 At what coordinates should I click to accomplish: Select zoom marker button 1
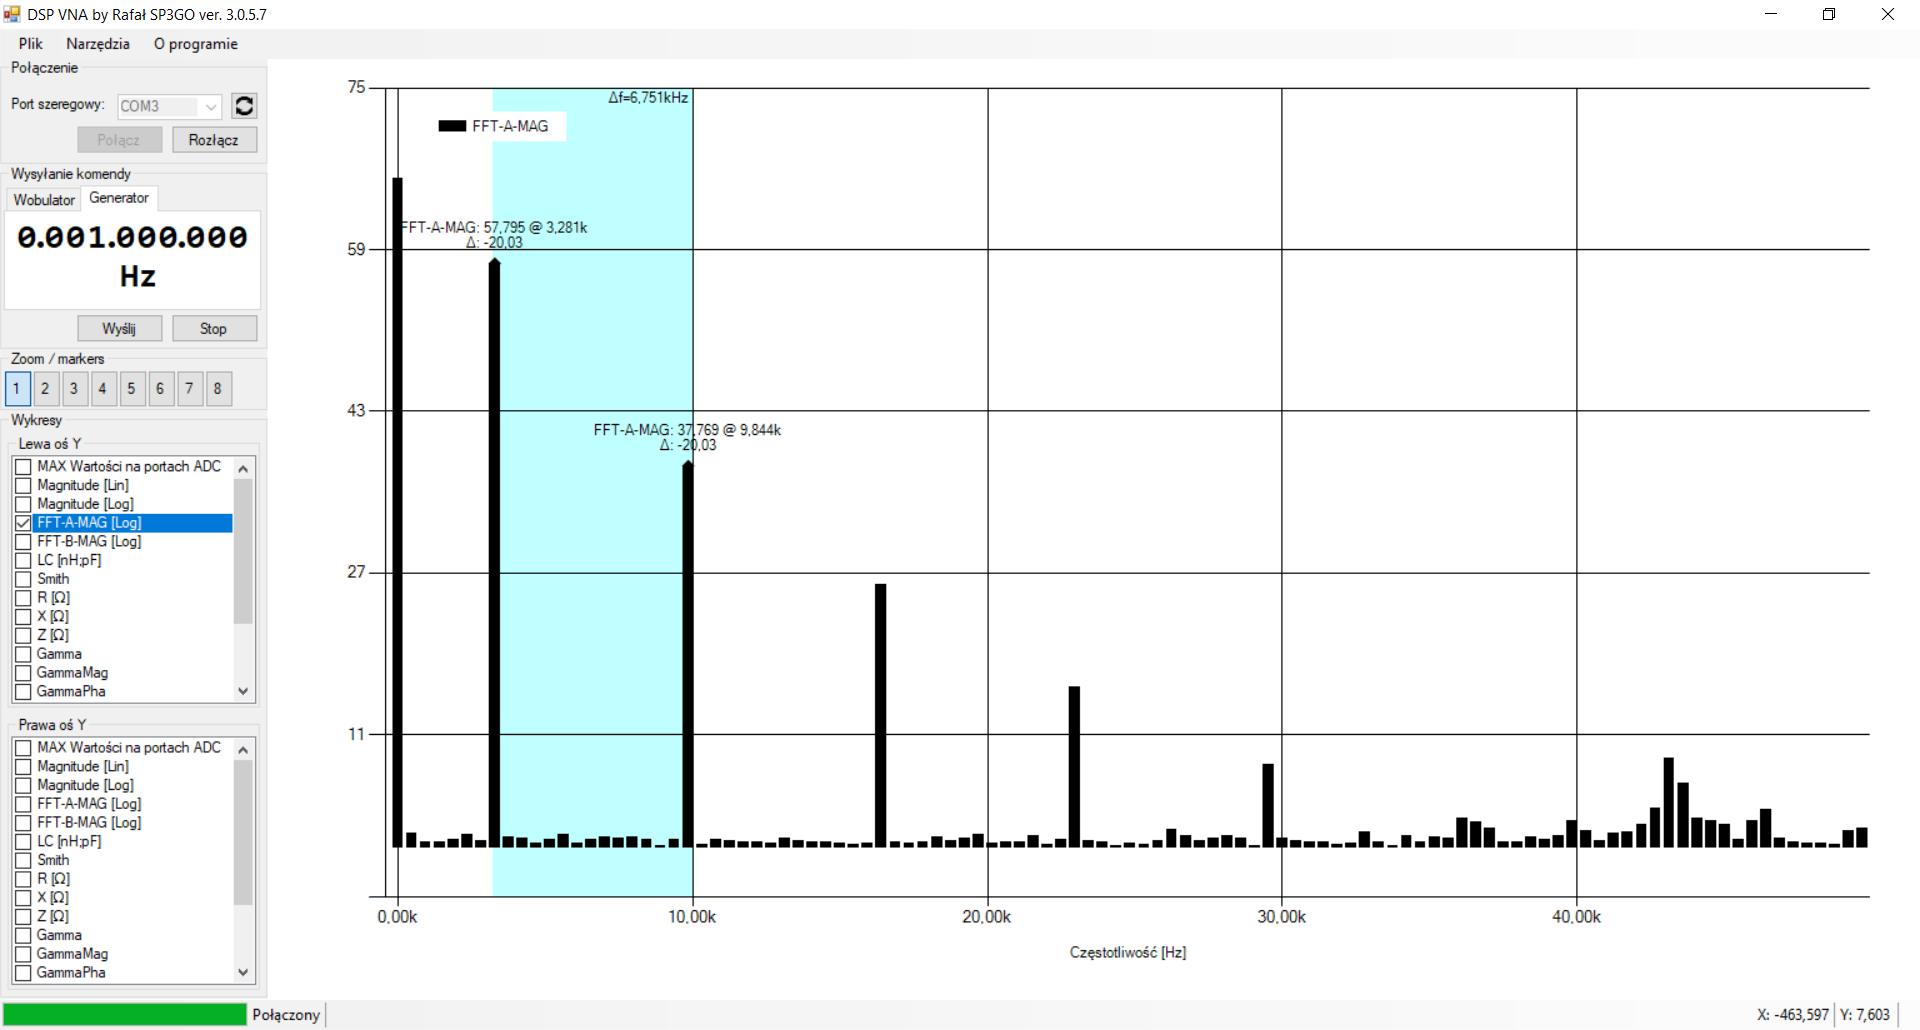17,389
